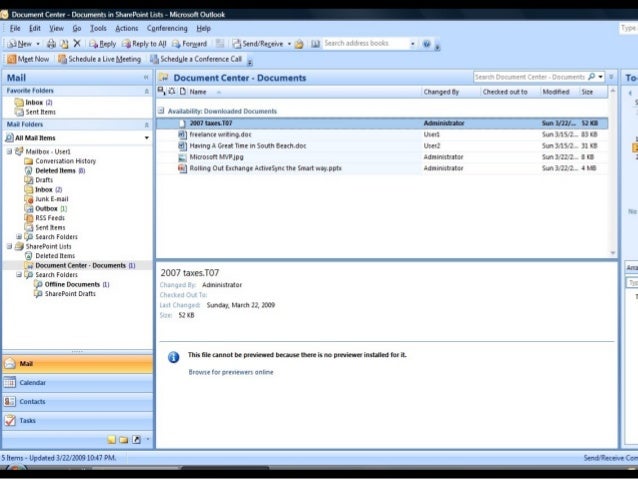Click the Forward toolbar button
Screen dimensions: 638x479
click(x=190, y=44)
